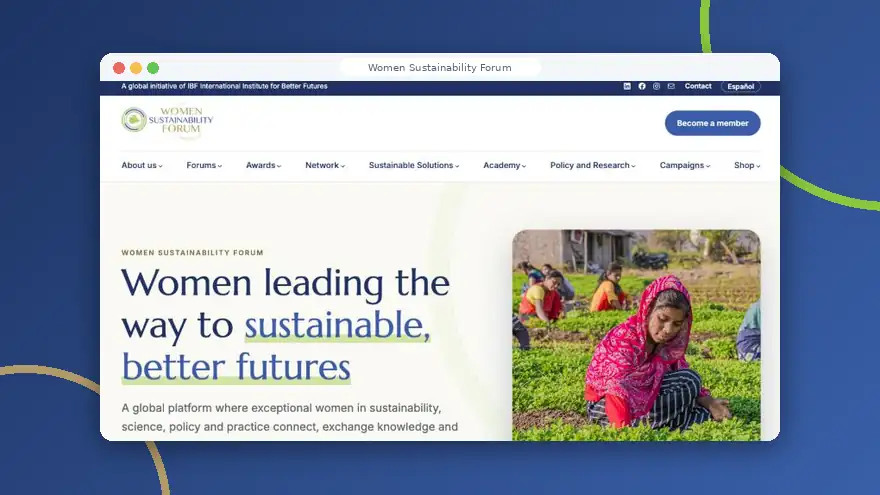Switch language to Español

740,86
